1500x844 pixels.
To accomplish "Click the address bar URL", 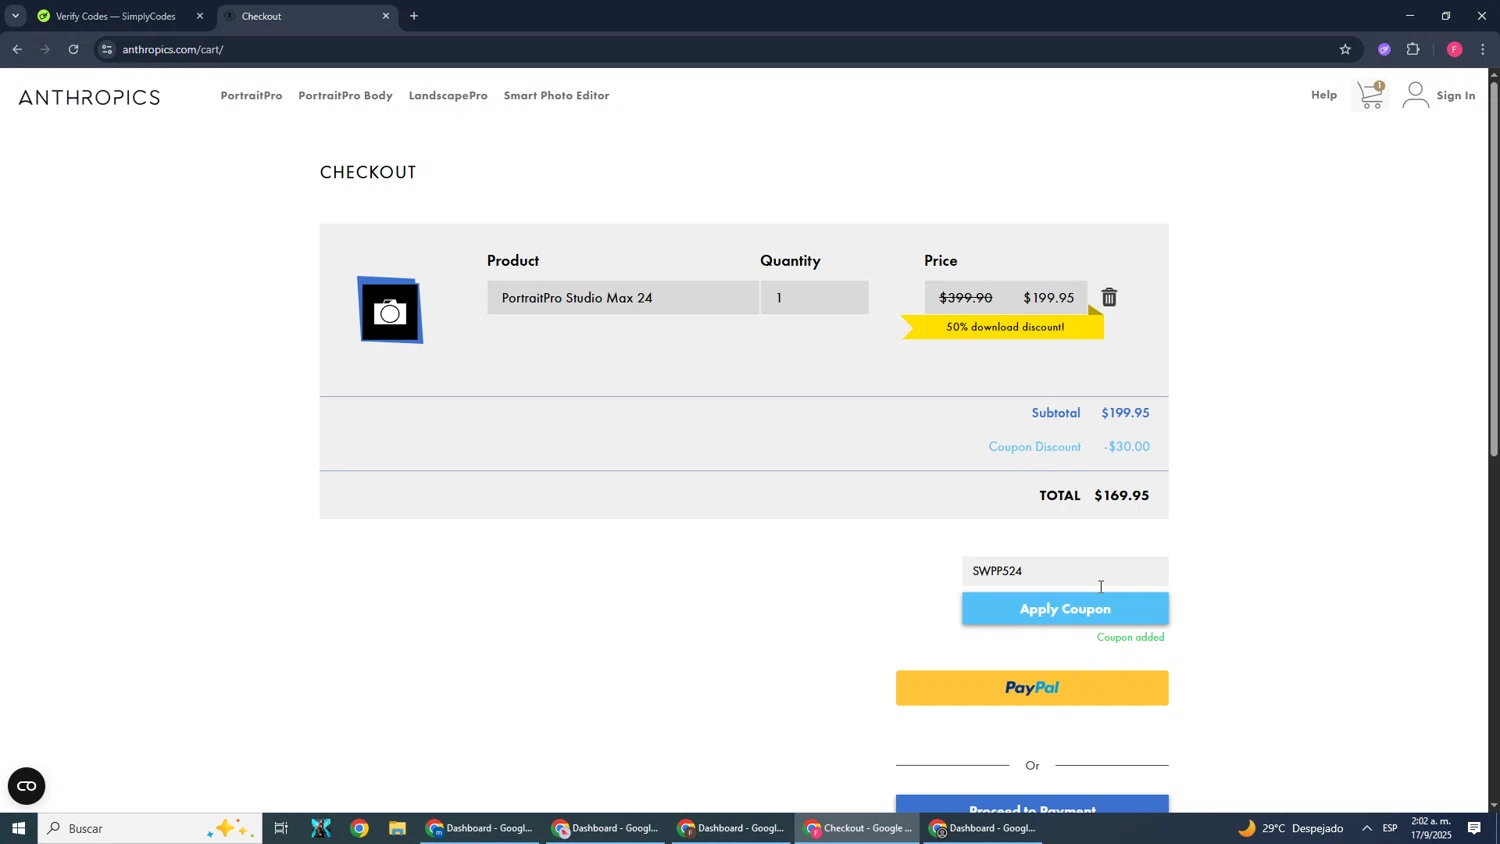I will (173, 49).
